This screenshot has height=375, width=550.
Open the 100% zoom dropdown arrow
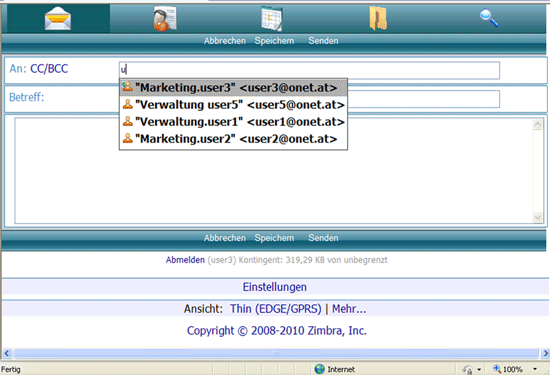coord(535,369)
